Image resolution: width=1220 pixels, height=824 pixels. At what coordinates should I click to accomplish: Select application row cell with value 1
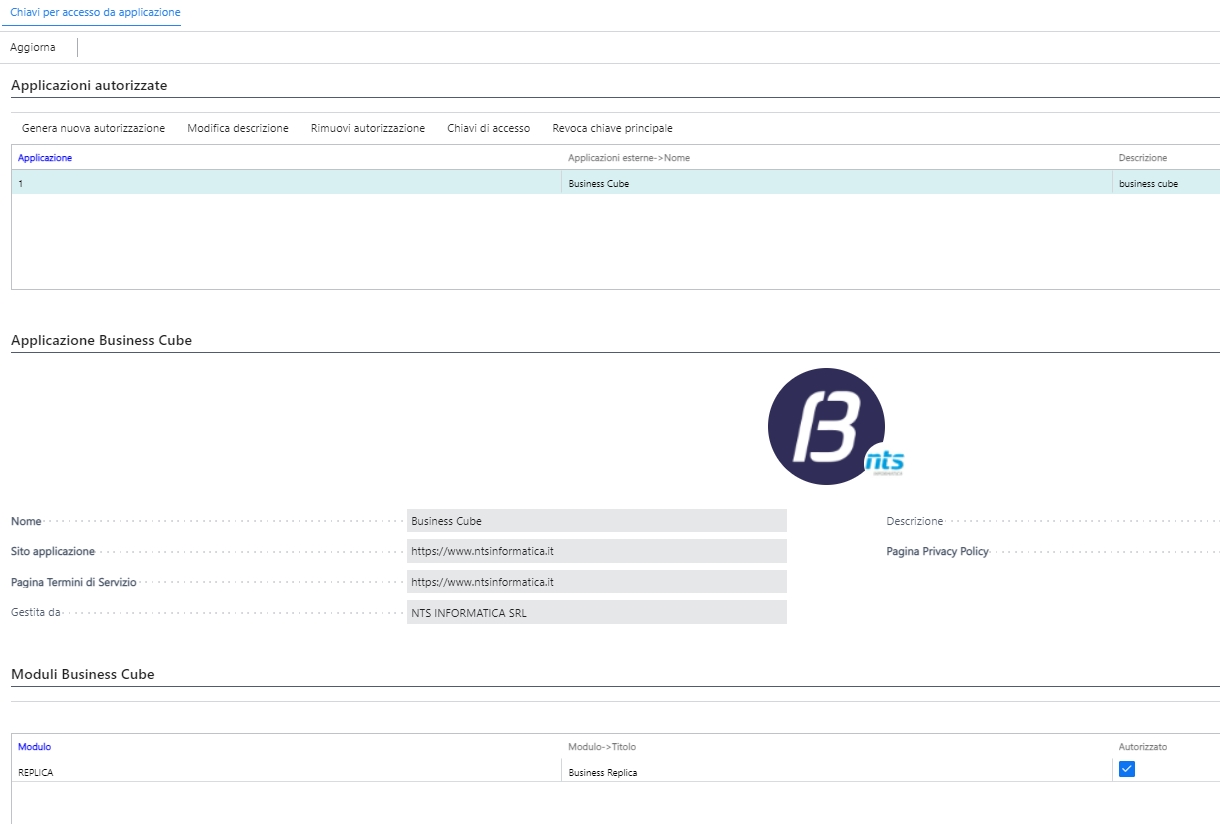point(286,183)
